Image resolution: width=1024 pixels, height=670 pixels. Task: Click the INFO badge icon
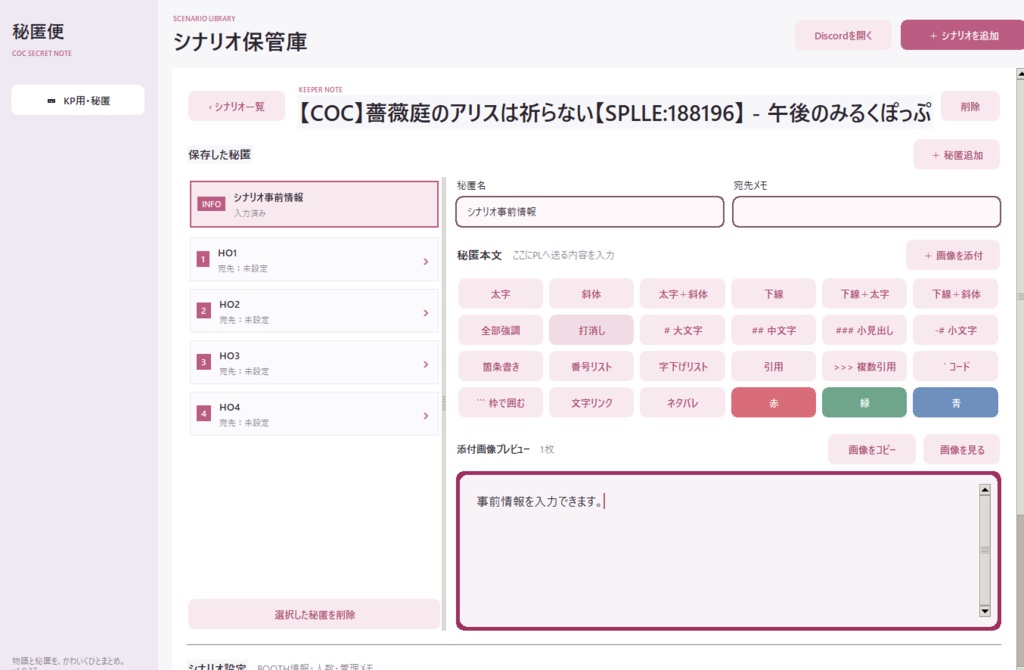211,204
